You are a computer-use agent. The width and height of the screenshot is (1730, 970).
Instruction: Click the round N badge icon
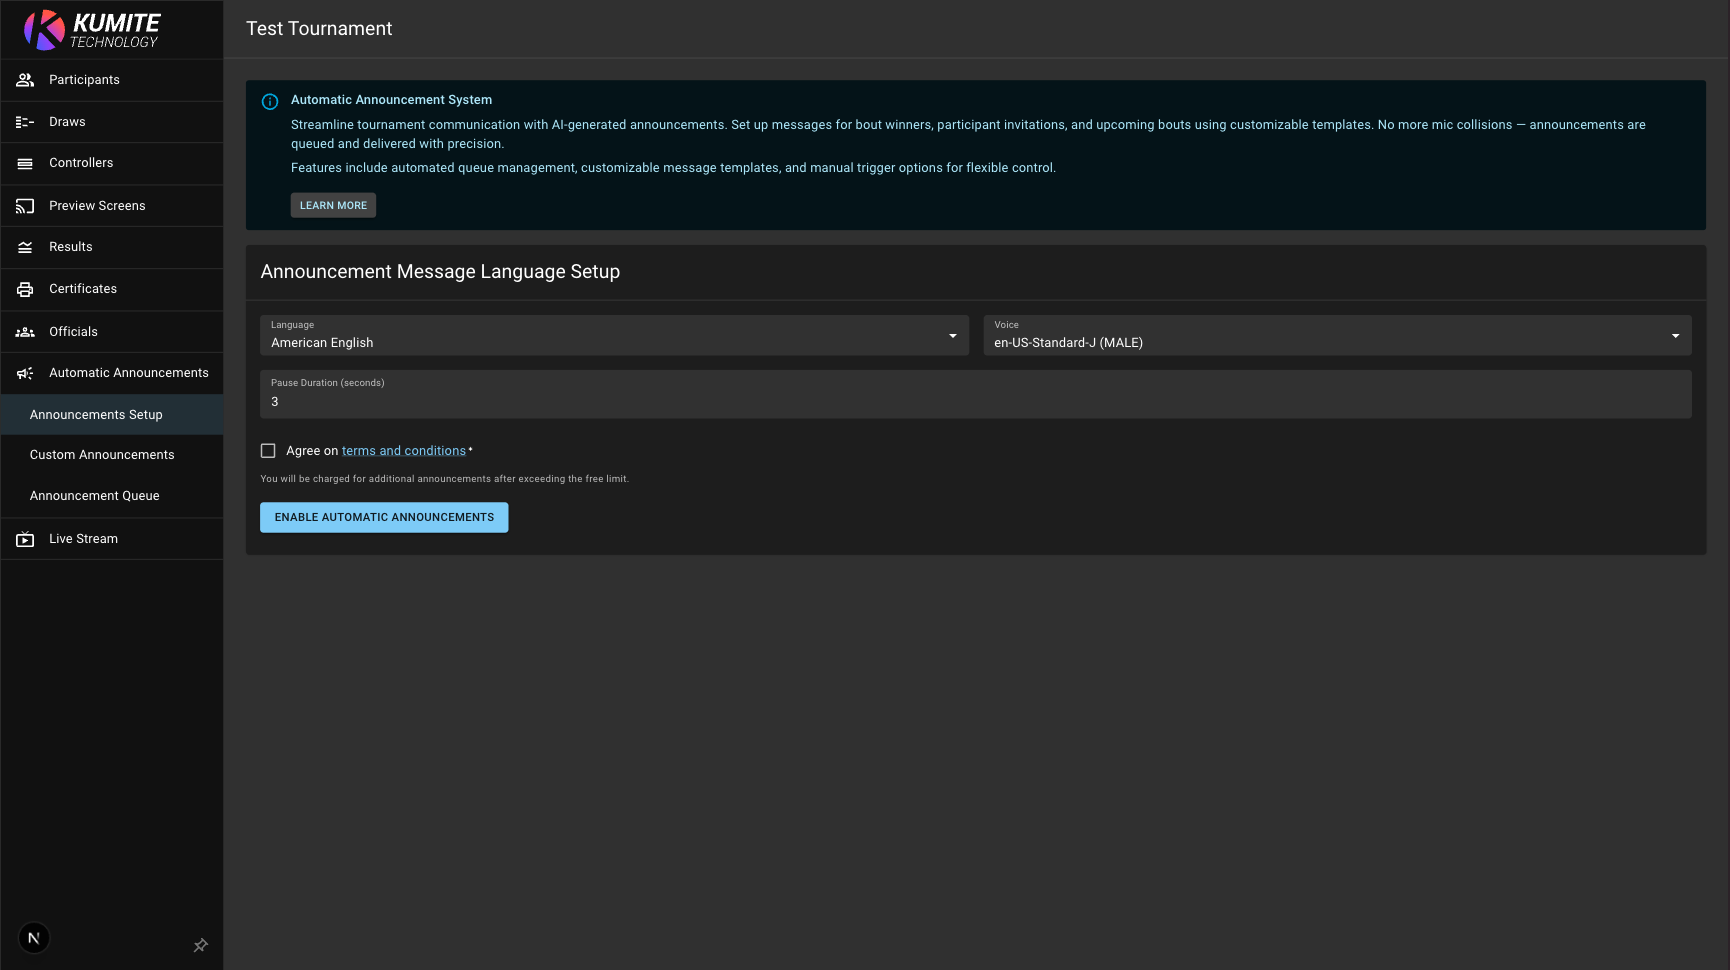tap(34, 938)
